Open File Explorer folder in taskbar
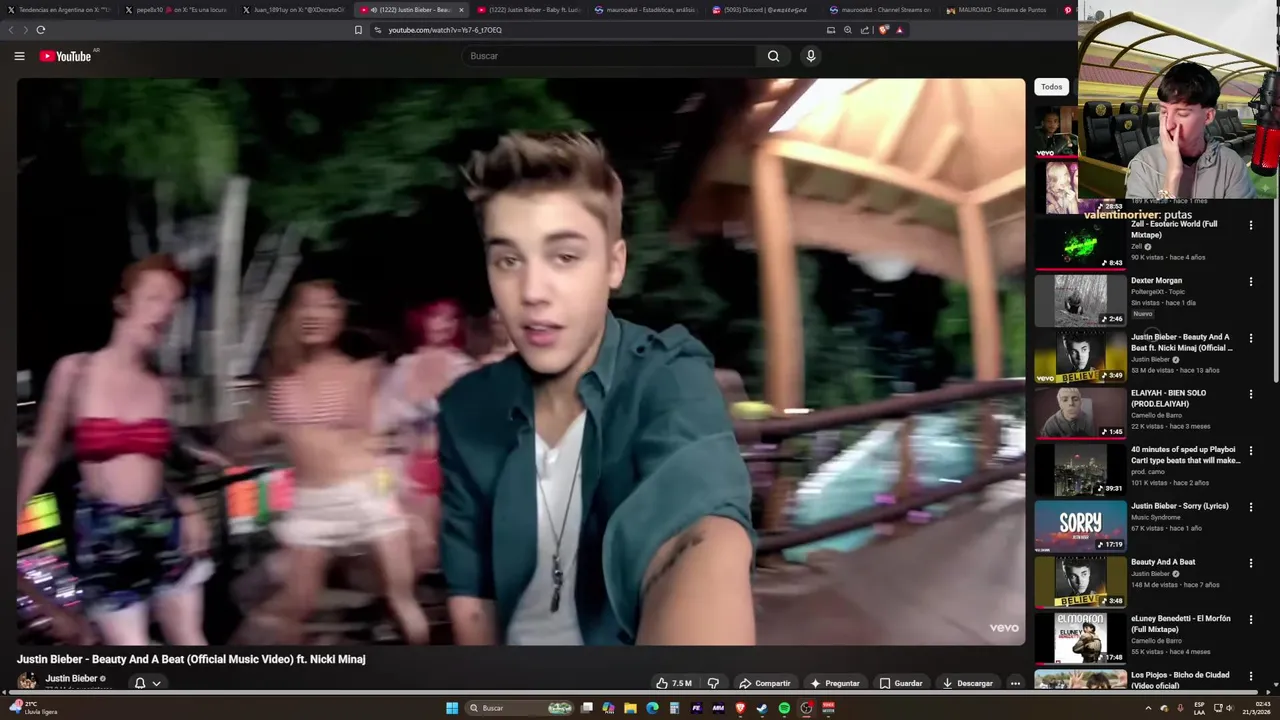The width and height of the screenshot is (1280, 720). pos(630,708)
